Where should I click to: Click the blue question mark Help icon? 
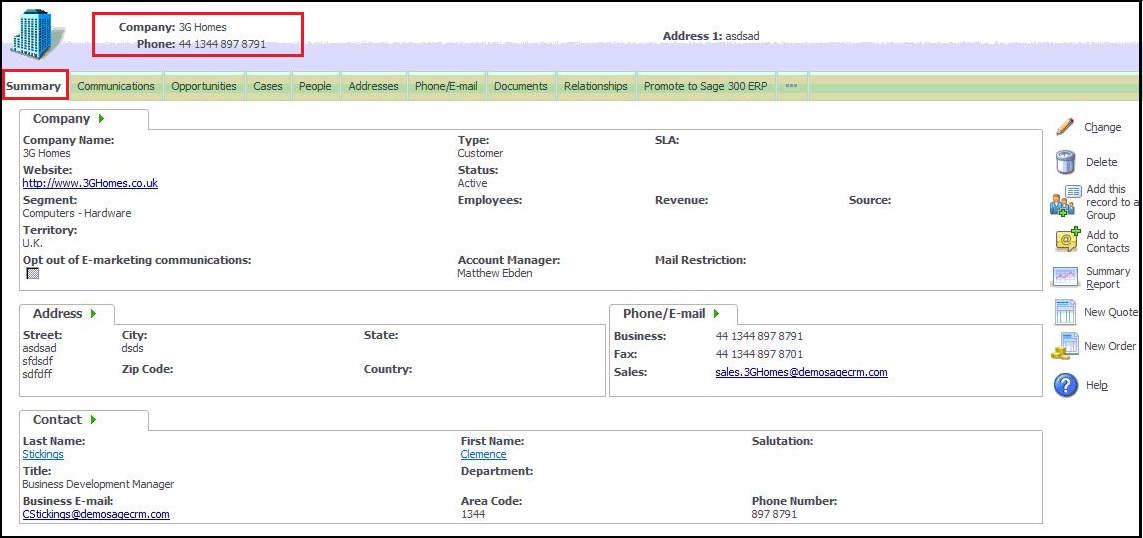1066,384
